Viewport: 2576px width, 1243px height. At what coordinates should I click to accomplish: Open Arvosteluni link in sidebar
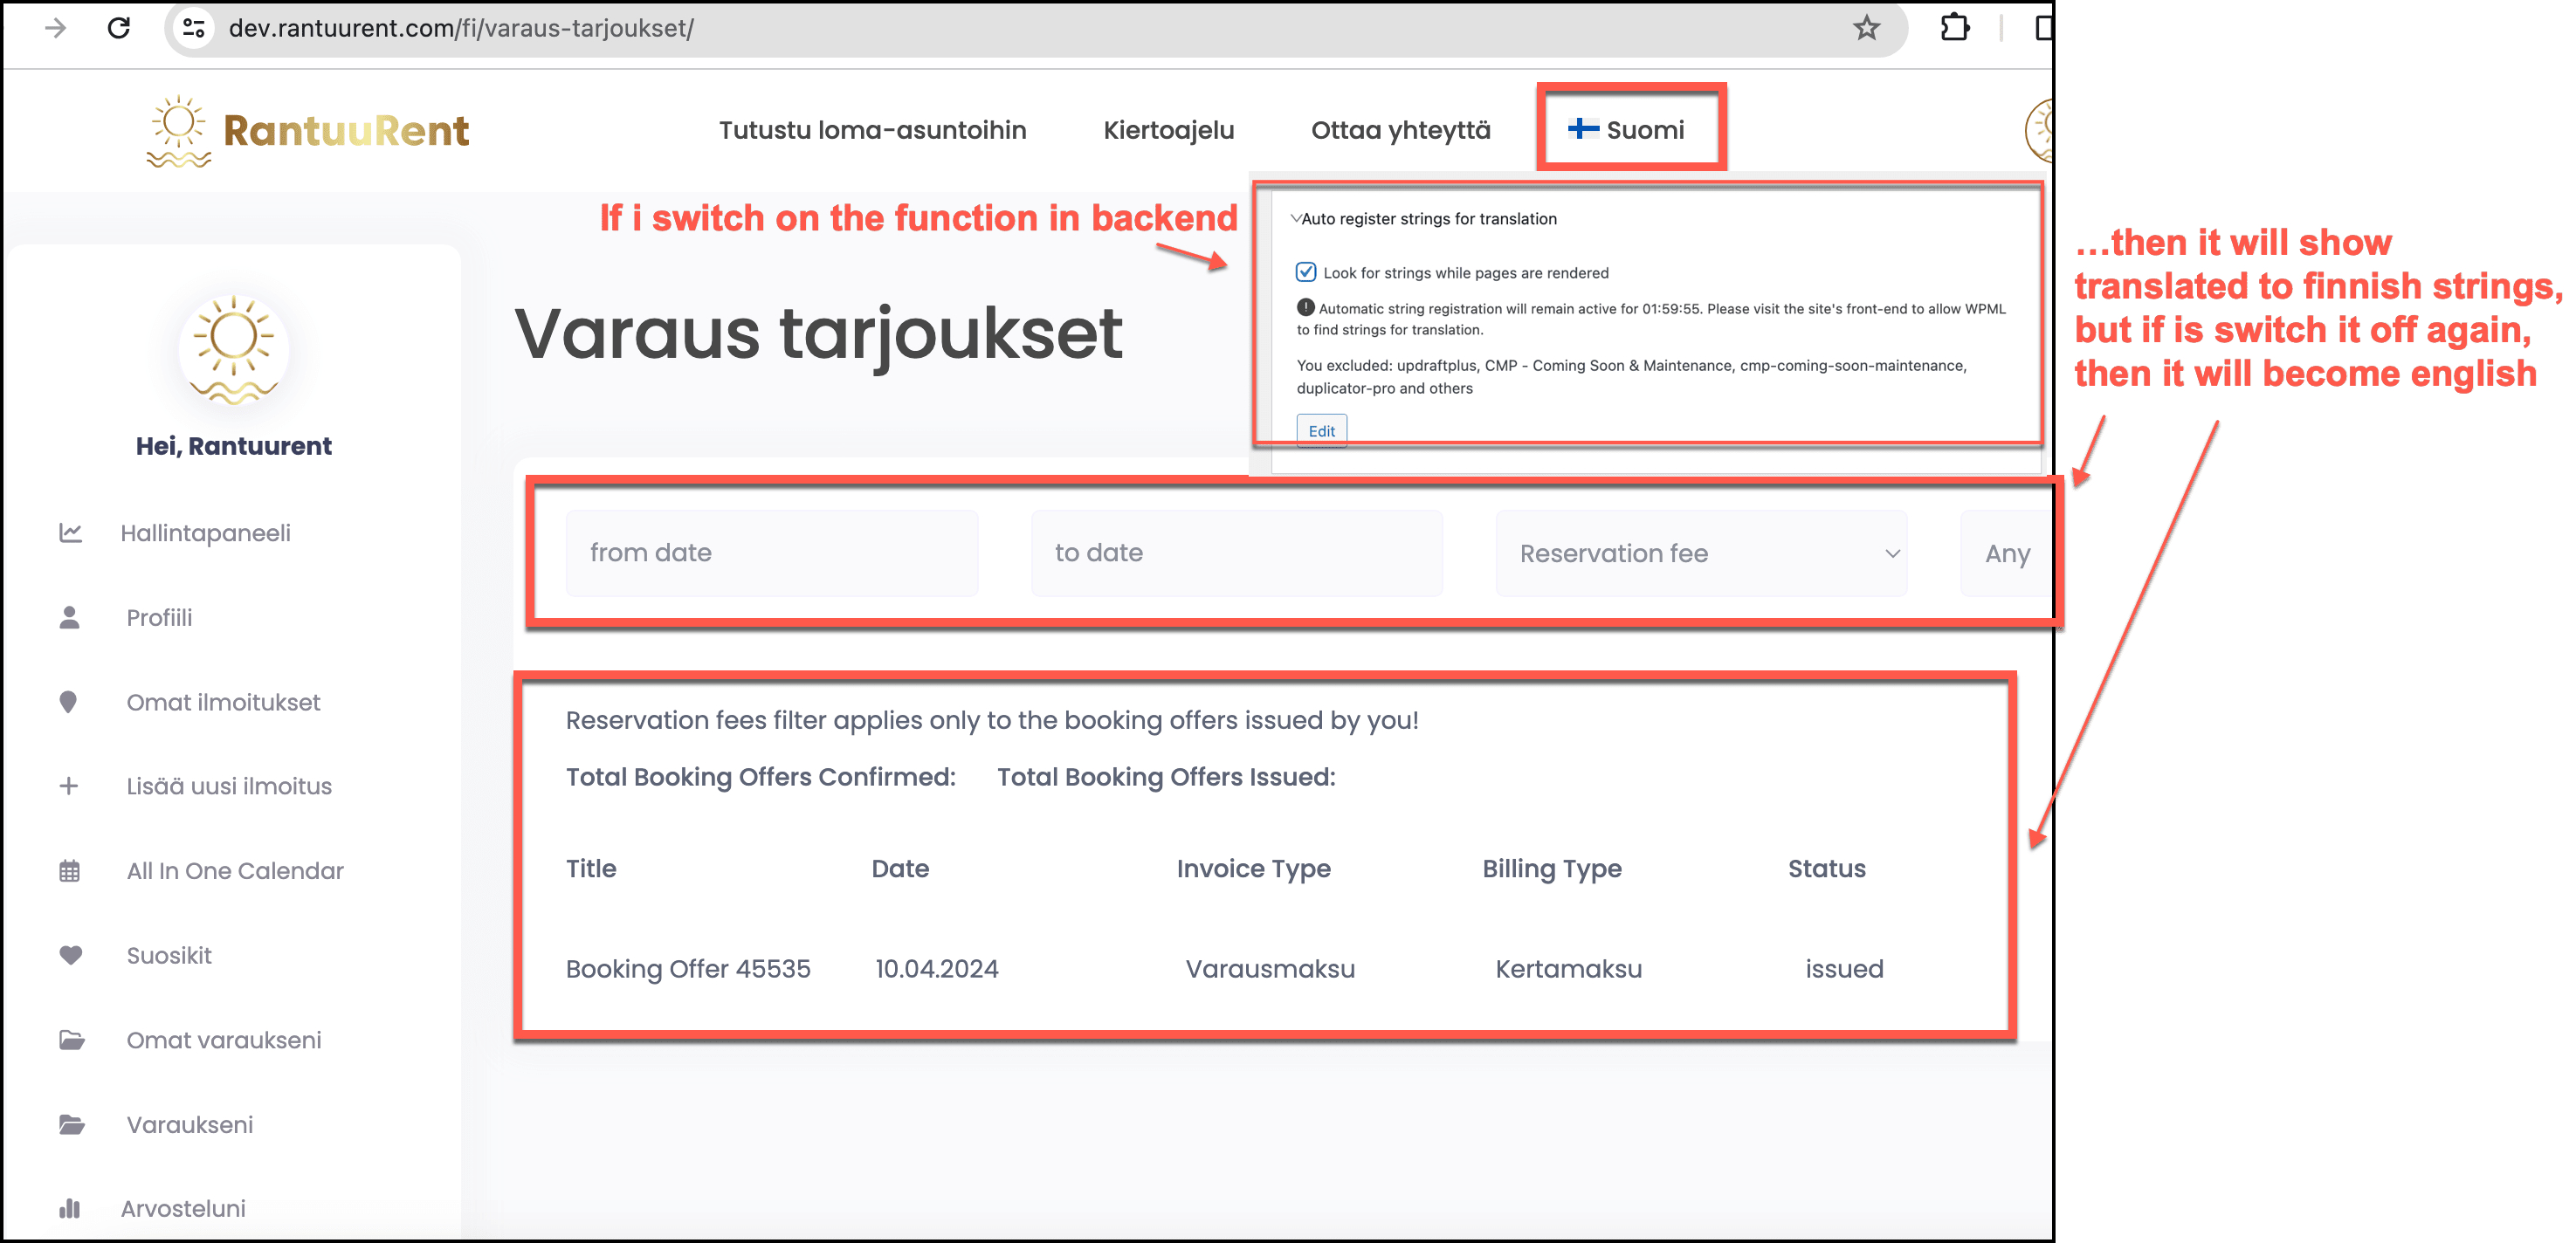coord(183,1209)
